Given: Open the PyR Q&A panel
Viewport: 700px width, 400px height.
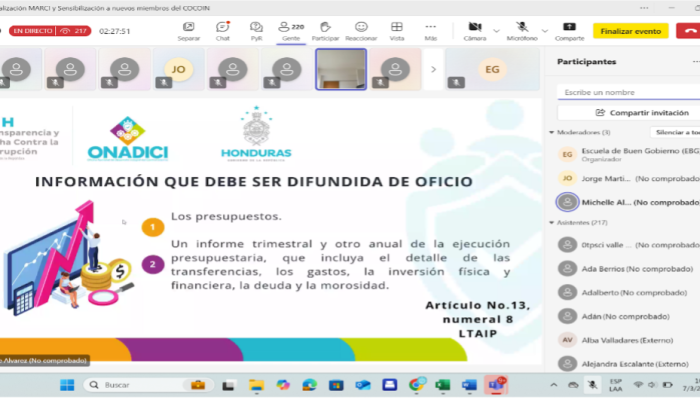Looking at the screenshot, I should pos(256,31).
